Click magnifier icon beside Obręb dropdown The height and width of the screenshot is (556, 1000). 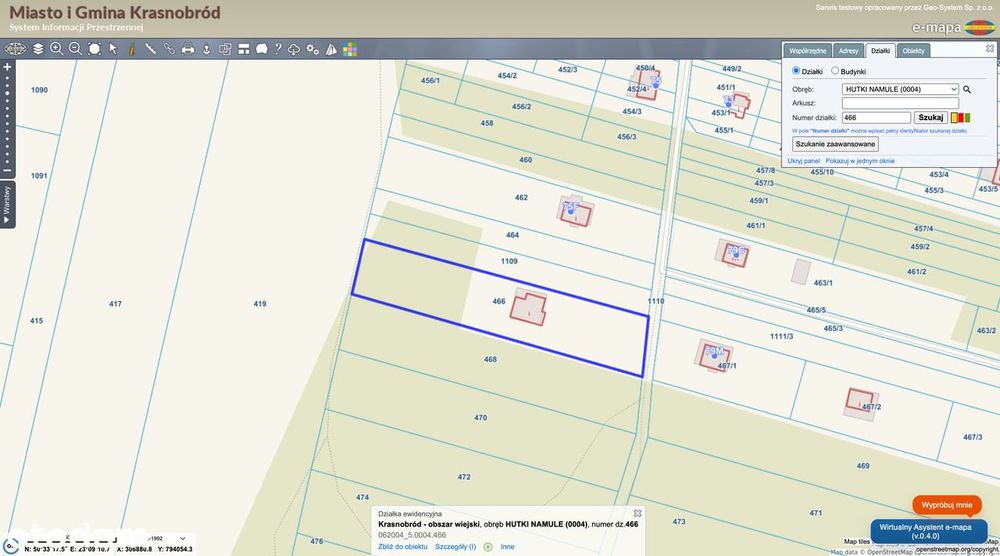click(x=967, y=90)
